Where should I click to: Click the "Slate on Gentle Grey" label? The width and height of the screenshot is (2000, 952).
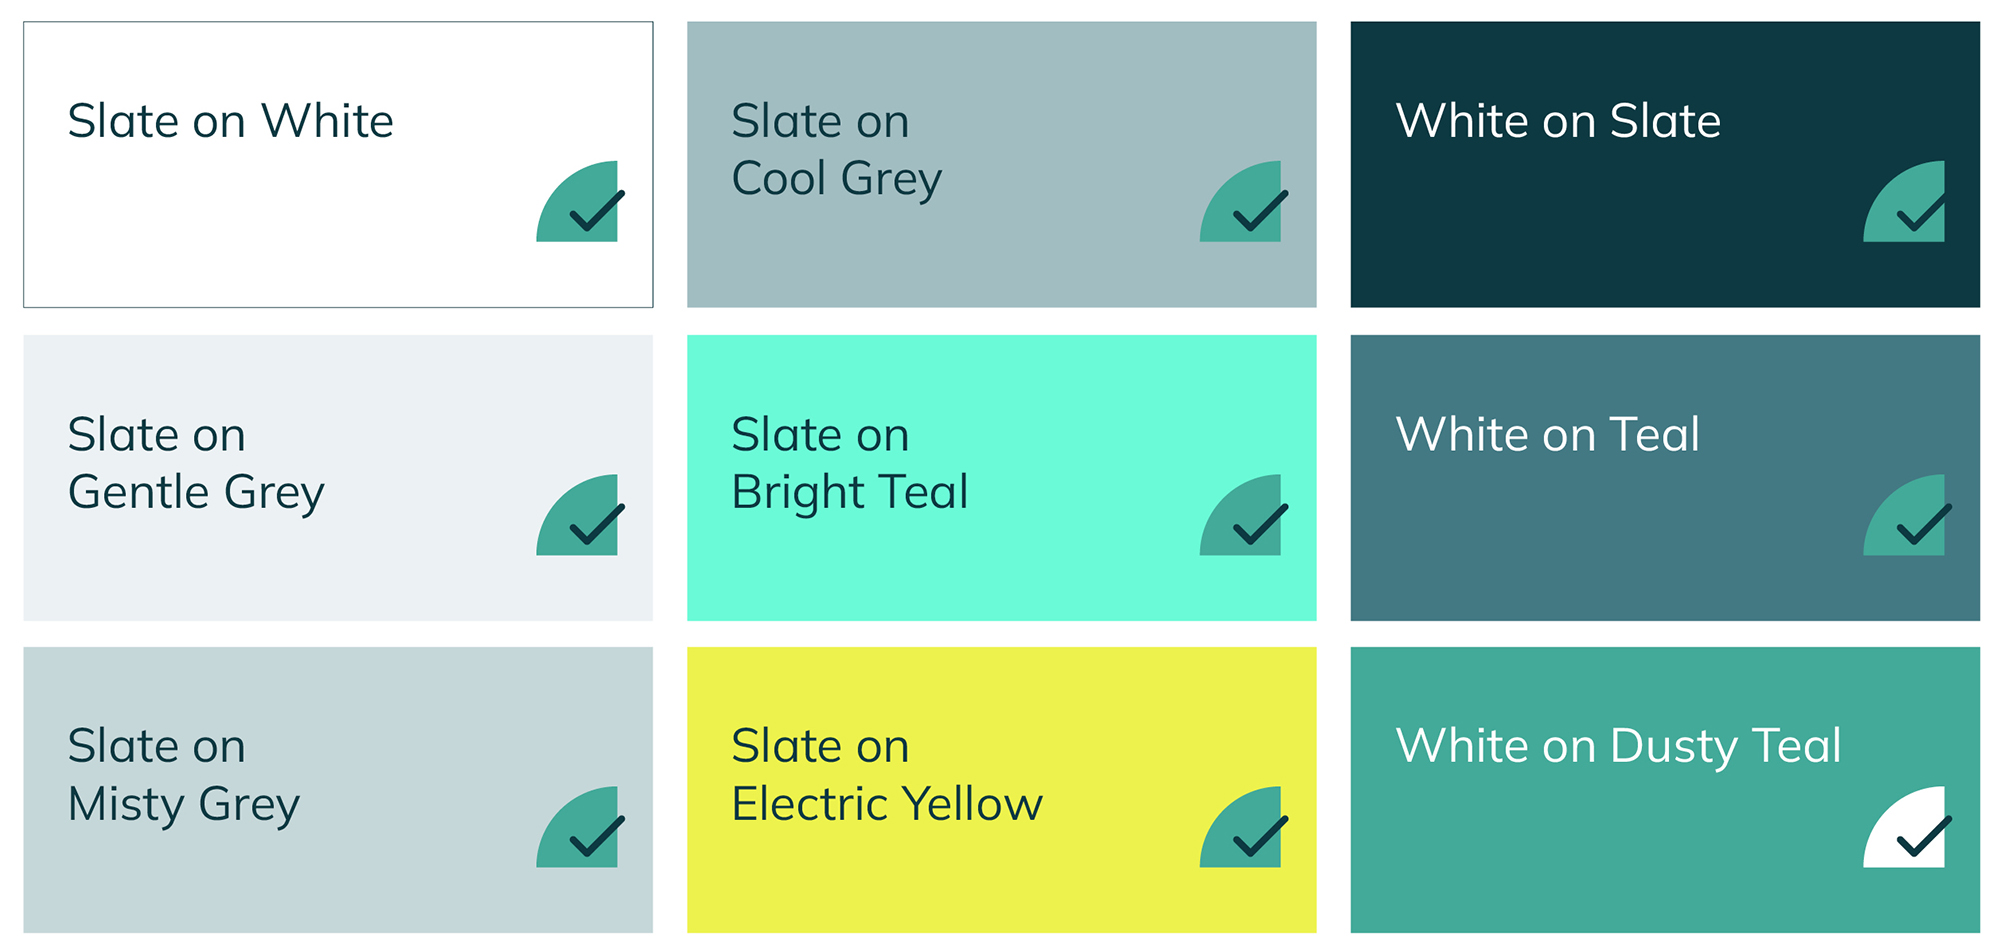tap(196, 463)
